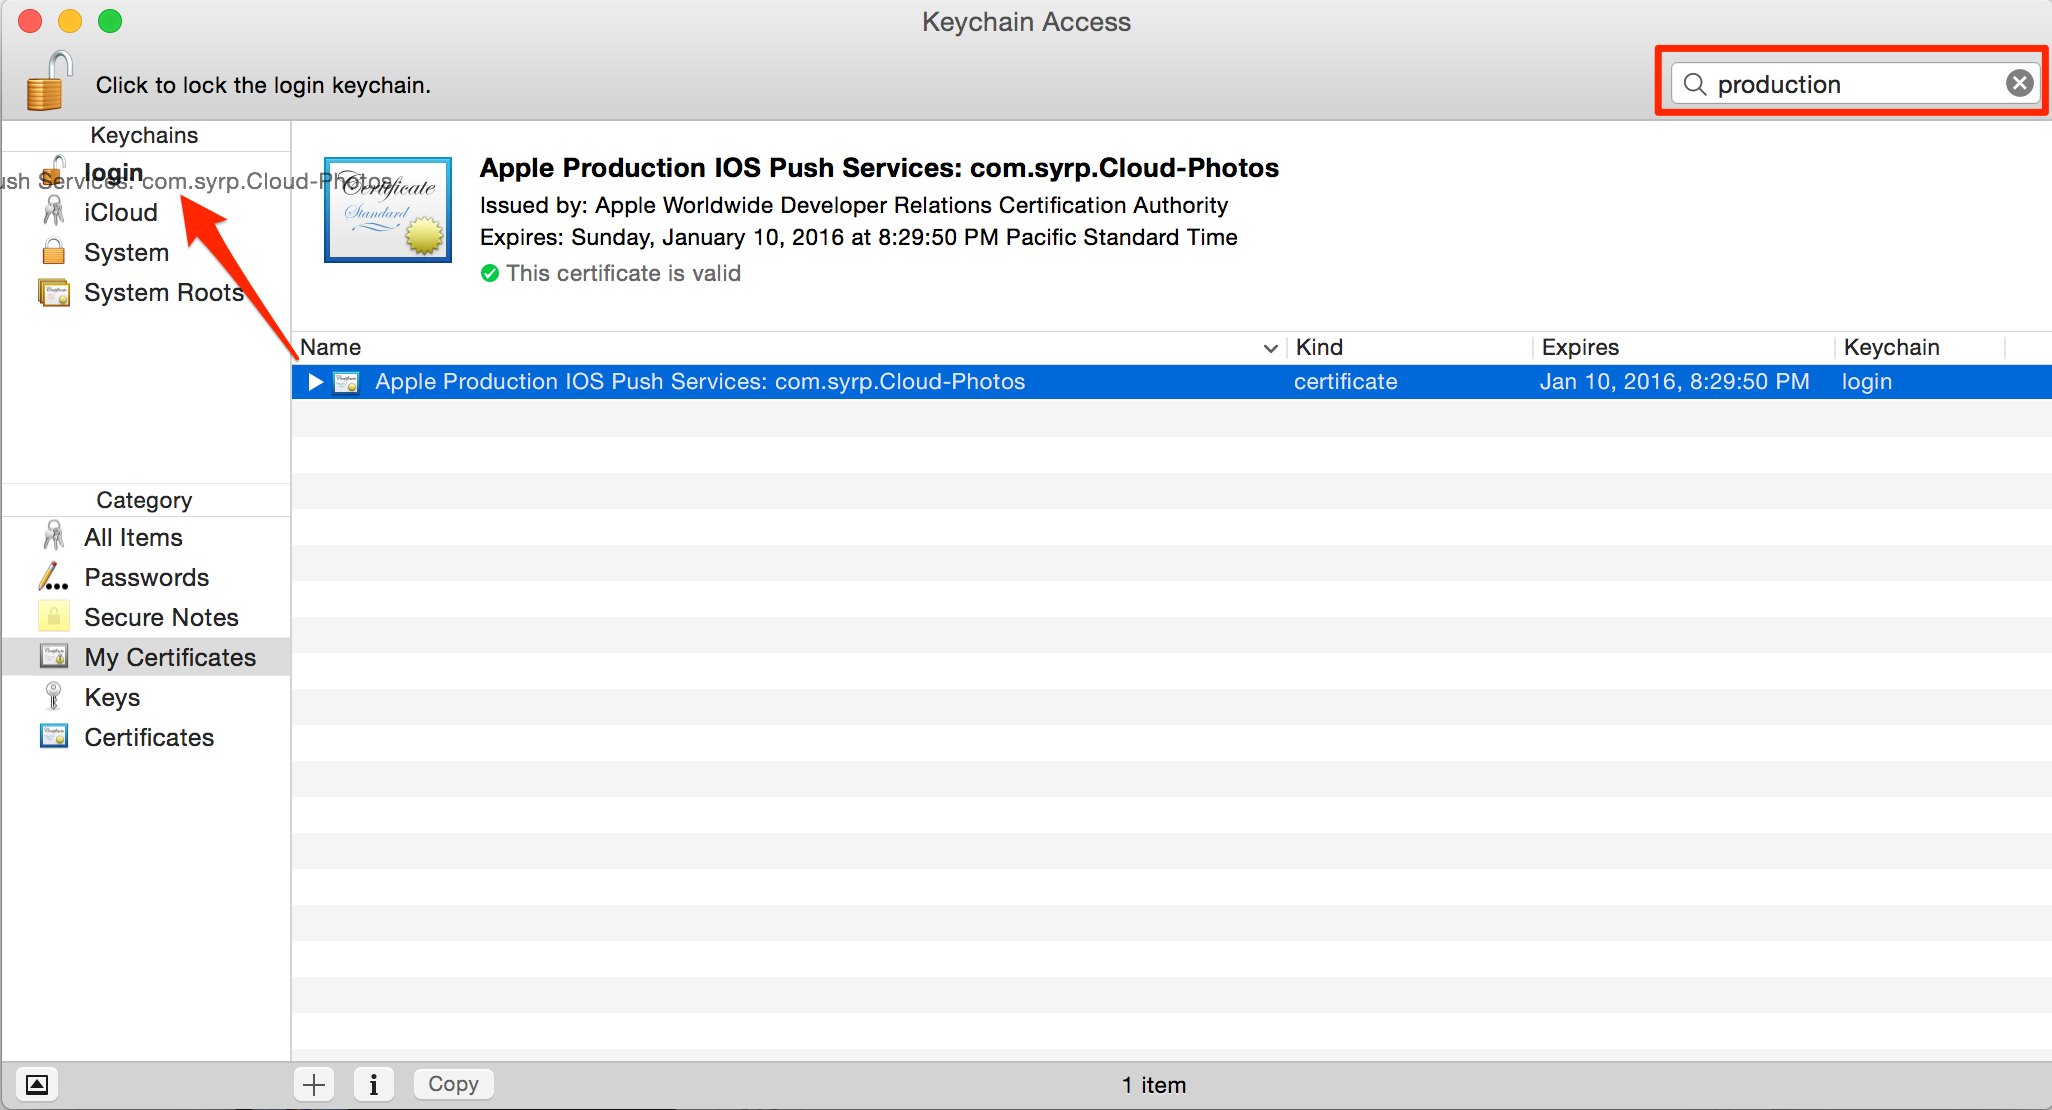Screen dimensions: 2052x1110
Task: Click the Keychains section header
Action: pyautogui.click(x=145, y=135)
